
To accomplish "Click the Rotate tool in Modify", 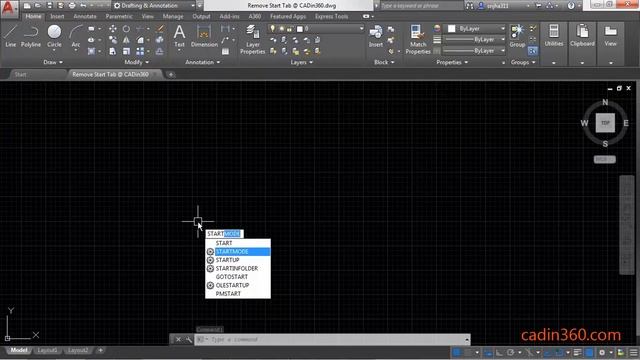I will tap(127, 29).
